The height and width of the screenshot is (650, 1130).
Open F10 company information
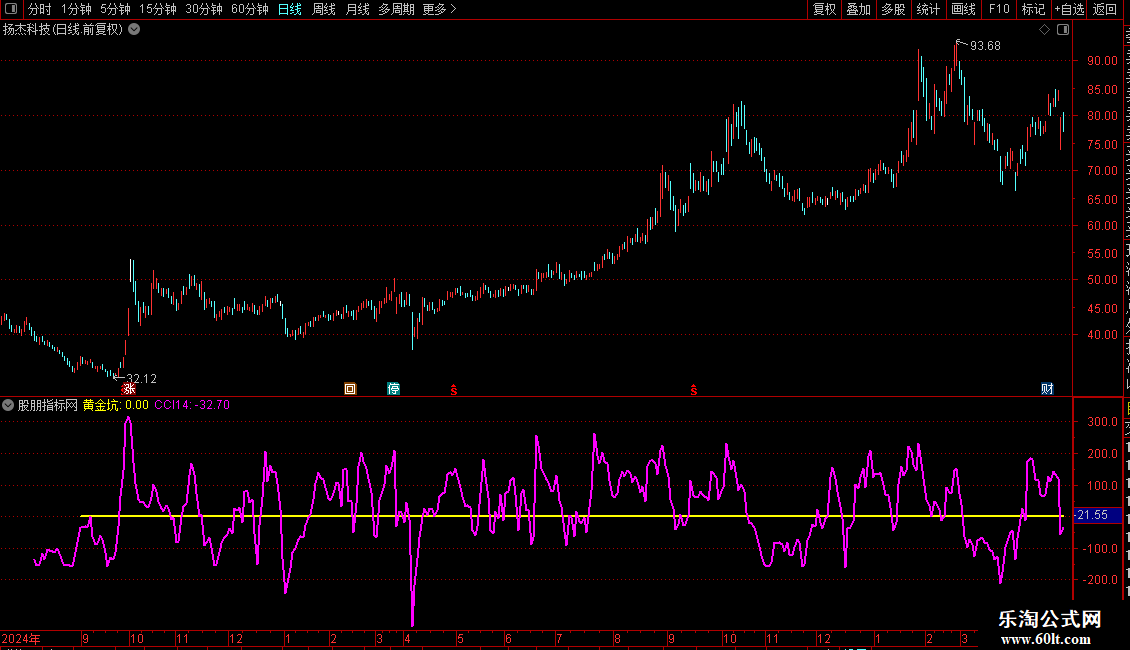click(999, 9)
